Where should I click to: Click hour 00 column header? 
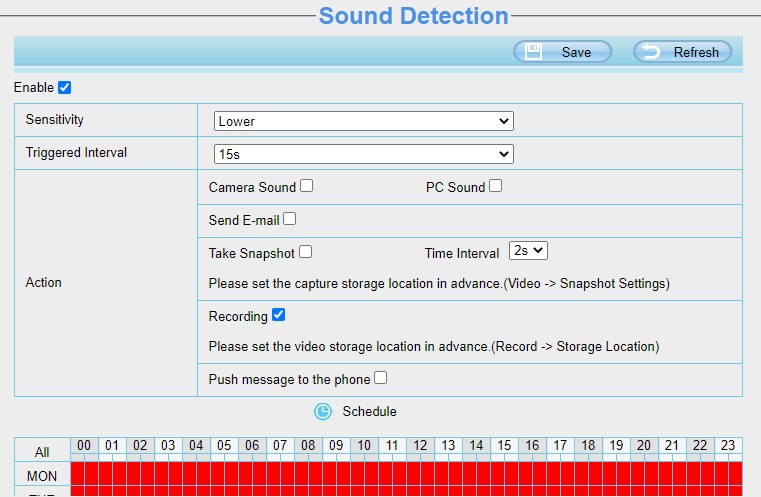point(84,446)
